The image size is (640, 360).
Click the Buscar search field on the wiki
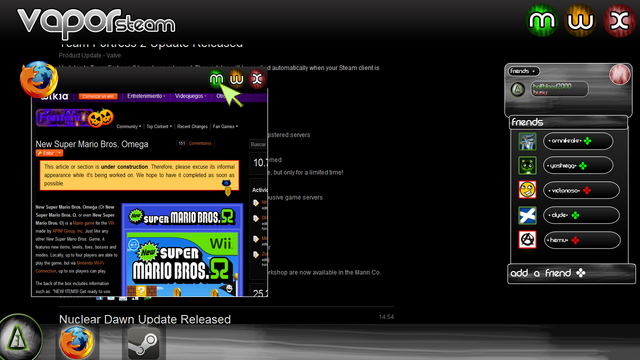click(x=258, y=144)
